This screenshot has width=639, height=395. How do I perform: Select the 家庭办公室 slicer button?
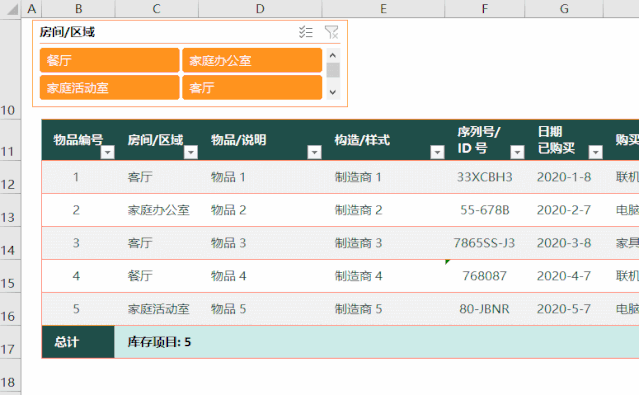[x=252, y=60]
